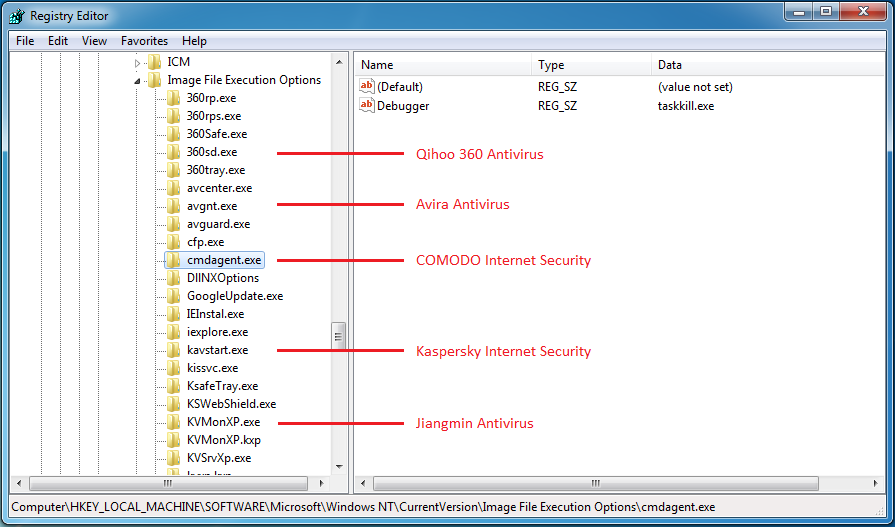
Task: Click the registry path in the status bar
Action: (x=363, y=507)
